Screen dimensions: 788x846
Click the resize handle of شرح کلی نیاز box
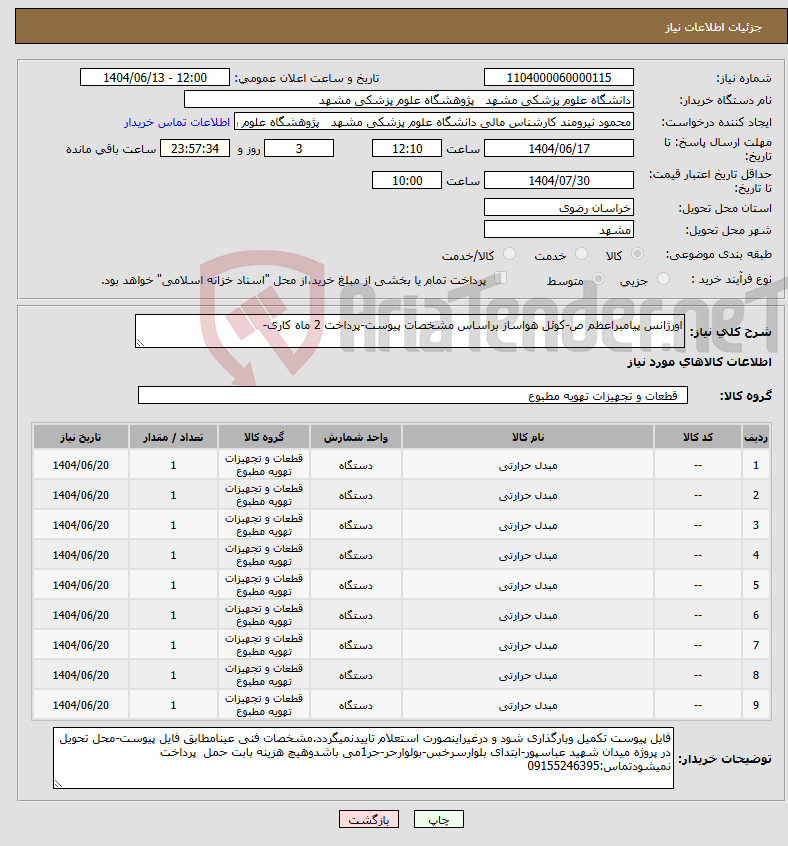(140, 343)
